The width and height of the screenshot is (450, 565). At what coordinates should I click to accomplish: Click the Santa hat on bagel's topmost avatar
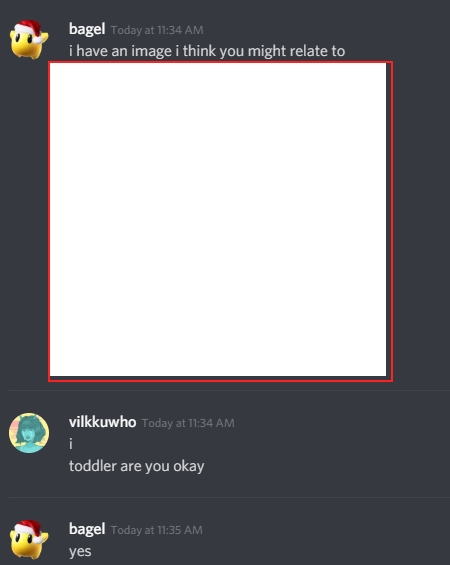click(x=30, y=30)
